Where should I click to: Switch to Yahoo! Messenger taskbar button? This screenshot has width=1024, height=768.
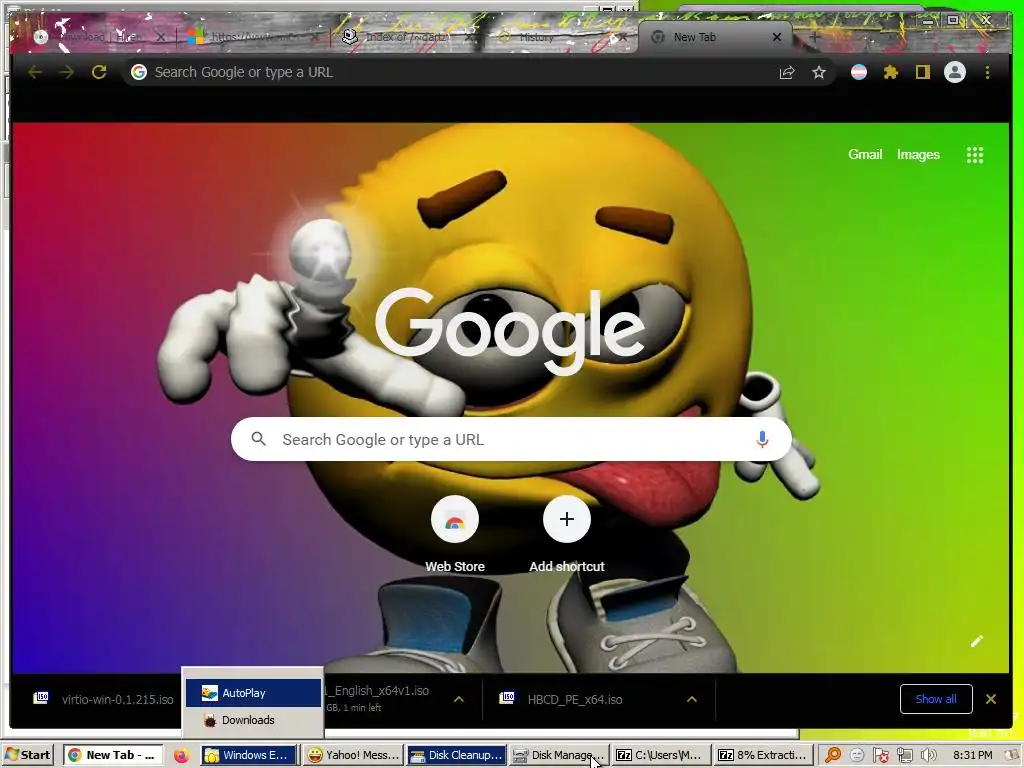coord(353,755)
